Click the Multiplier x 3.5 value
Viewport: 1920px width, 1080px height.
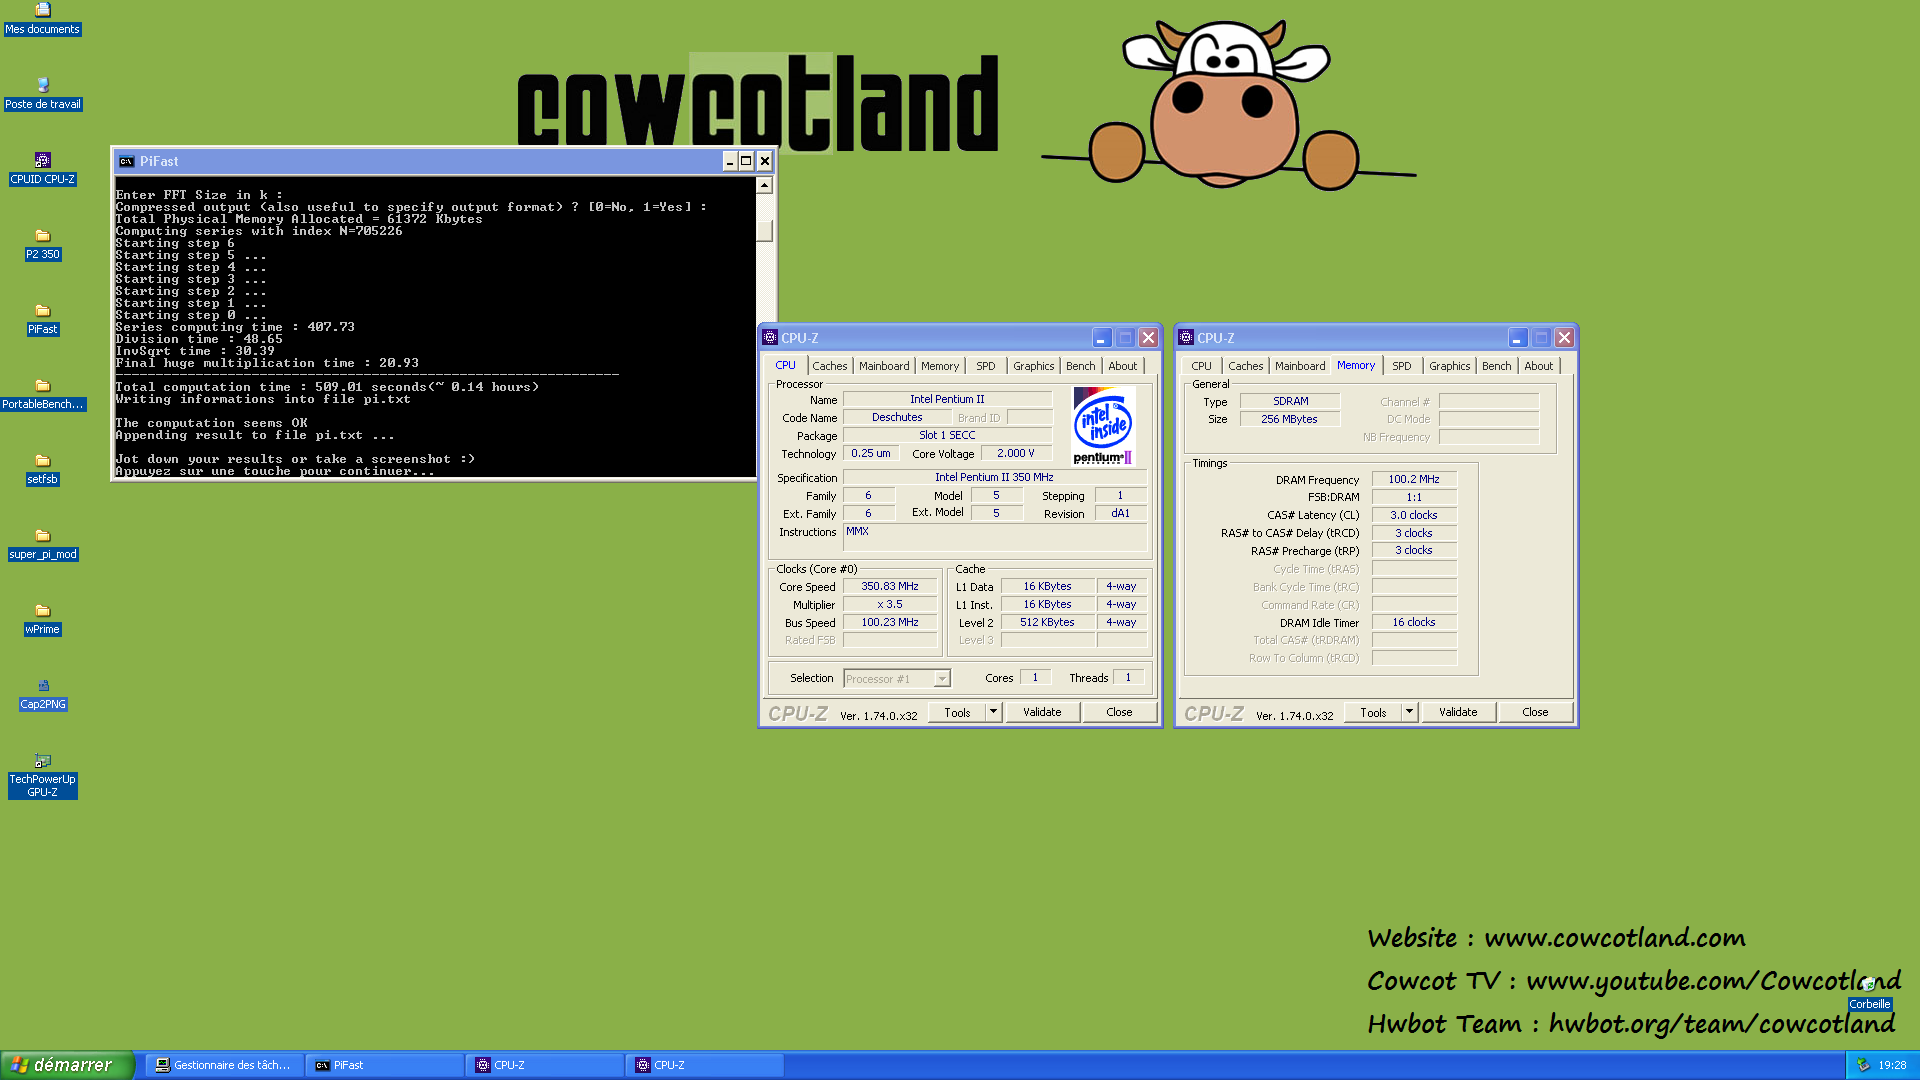pos(890,605)
